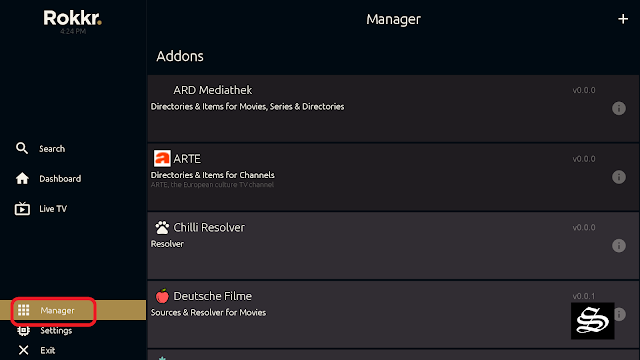Select the Chilli Resolver addon title

[209, 227]
